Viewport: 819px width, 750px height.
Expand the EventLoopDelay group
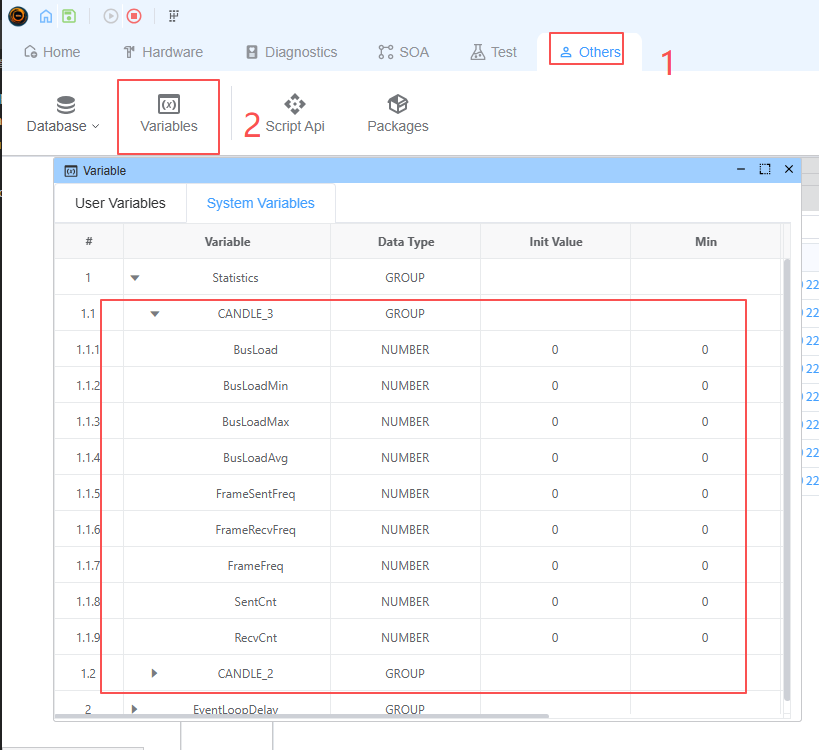tap(135, 709)
